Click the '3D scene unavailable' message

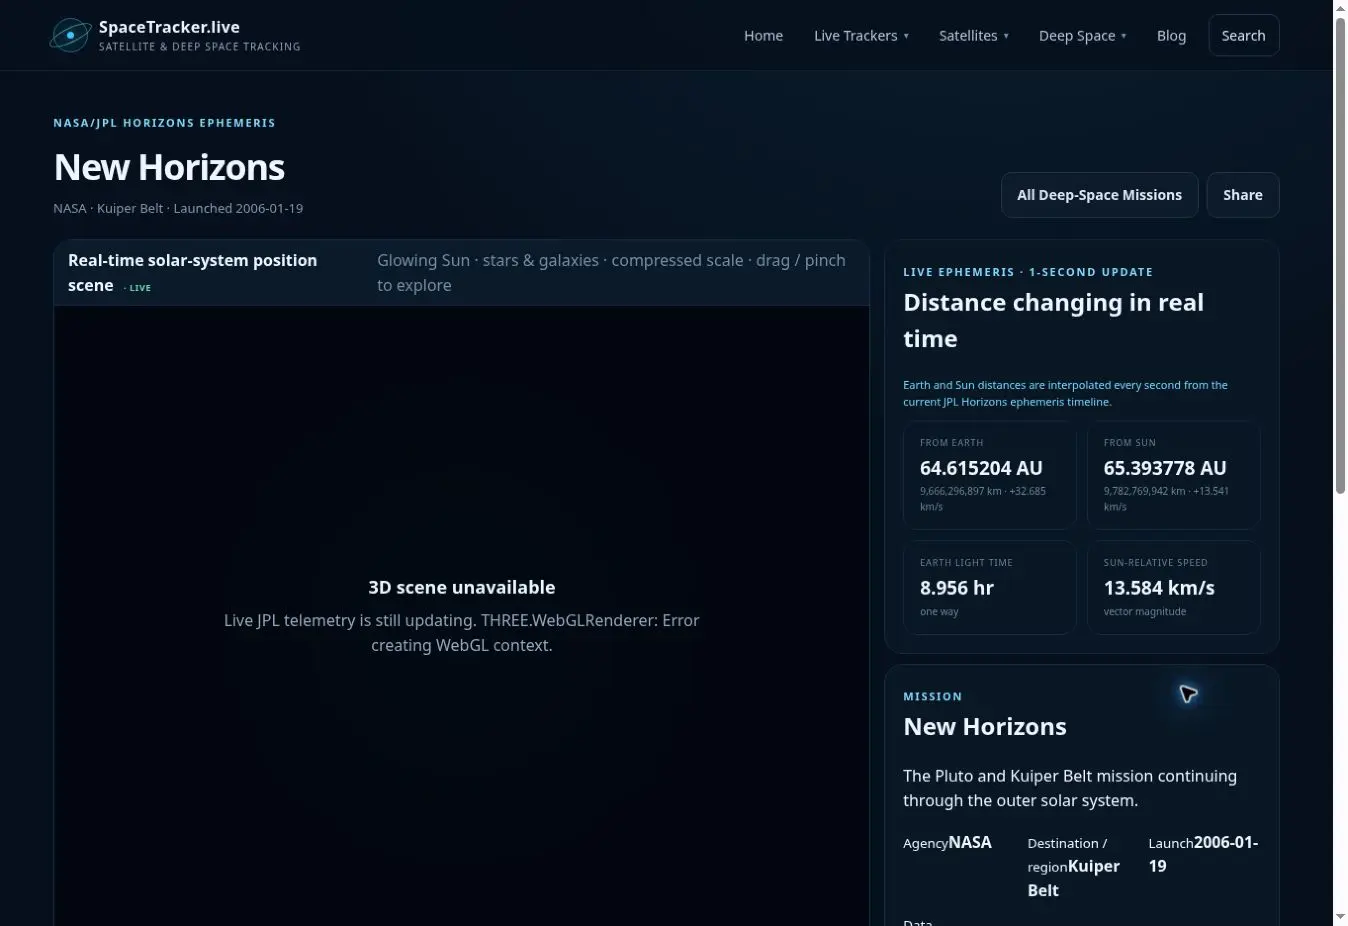click(461, 587)
